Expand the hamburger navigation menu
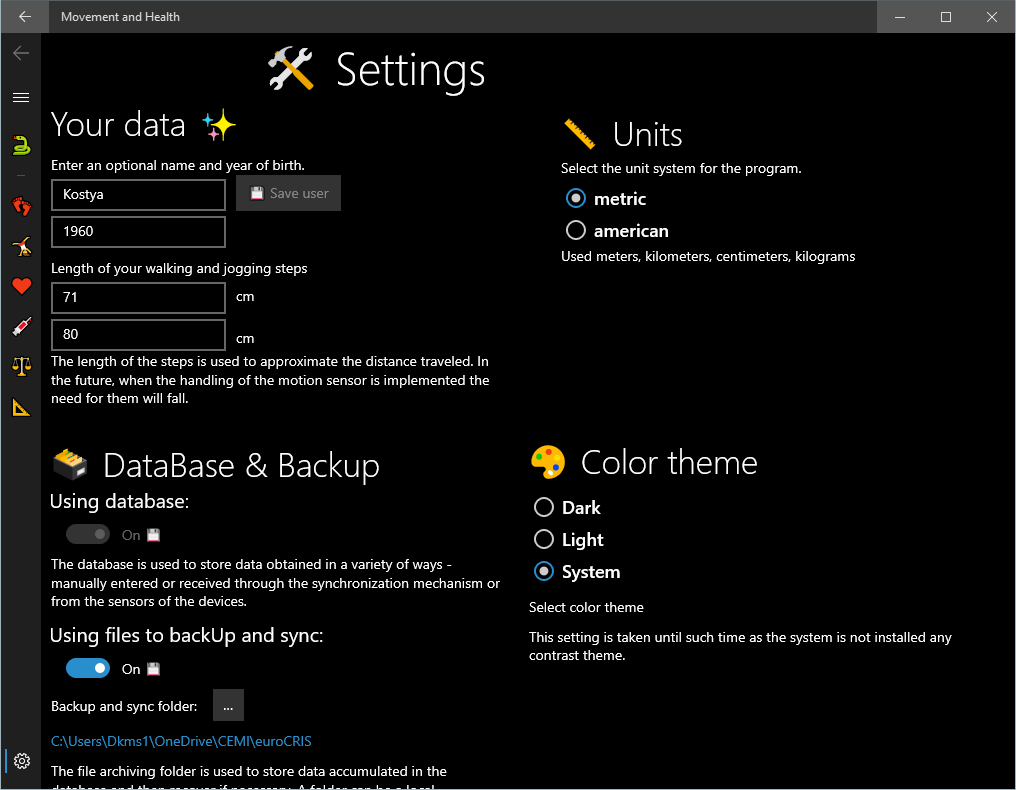 [21, 97]
